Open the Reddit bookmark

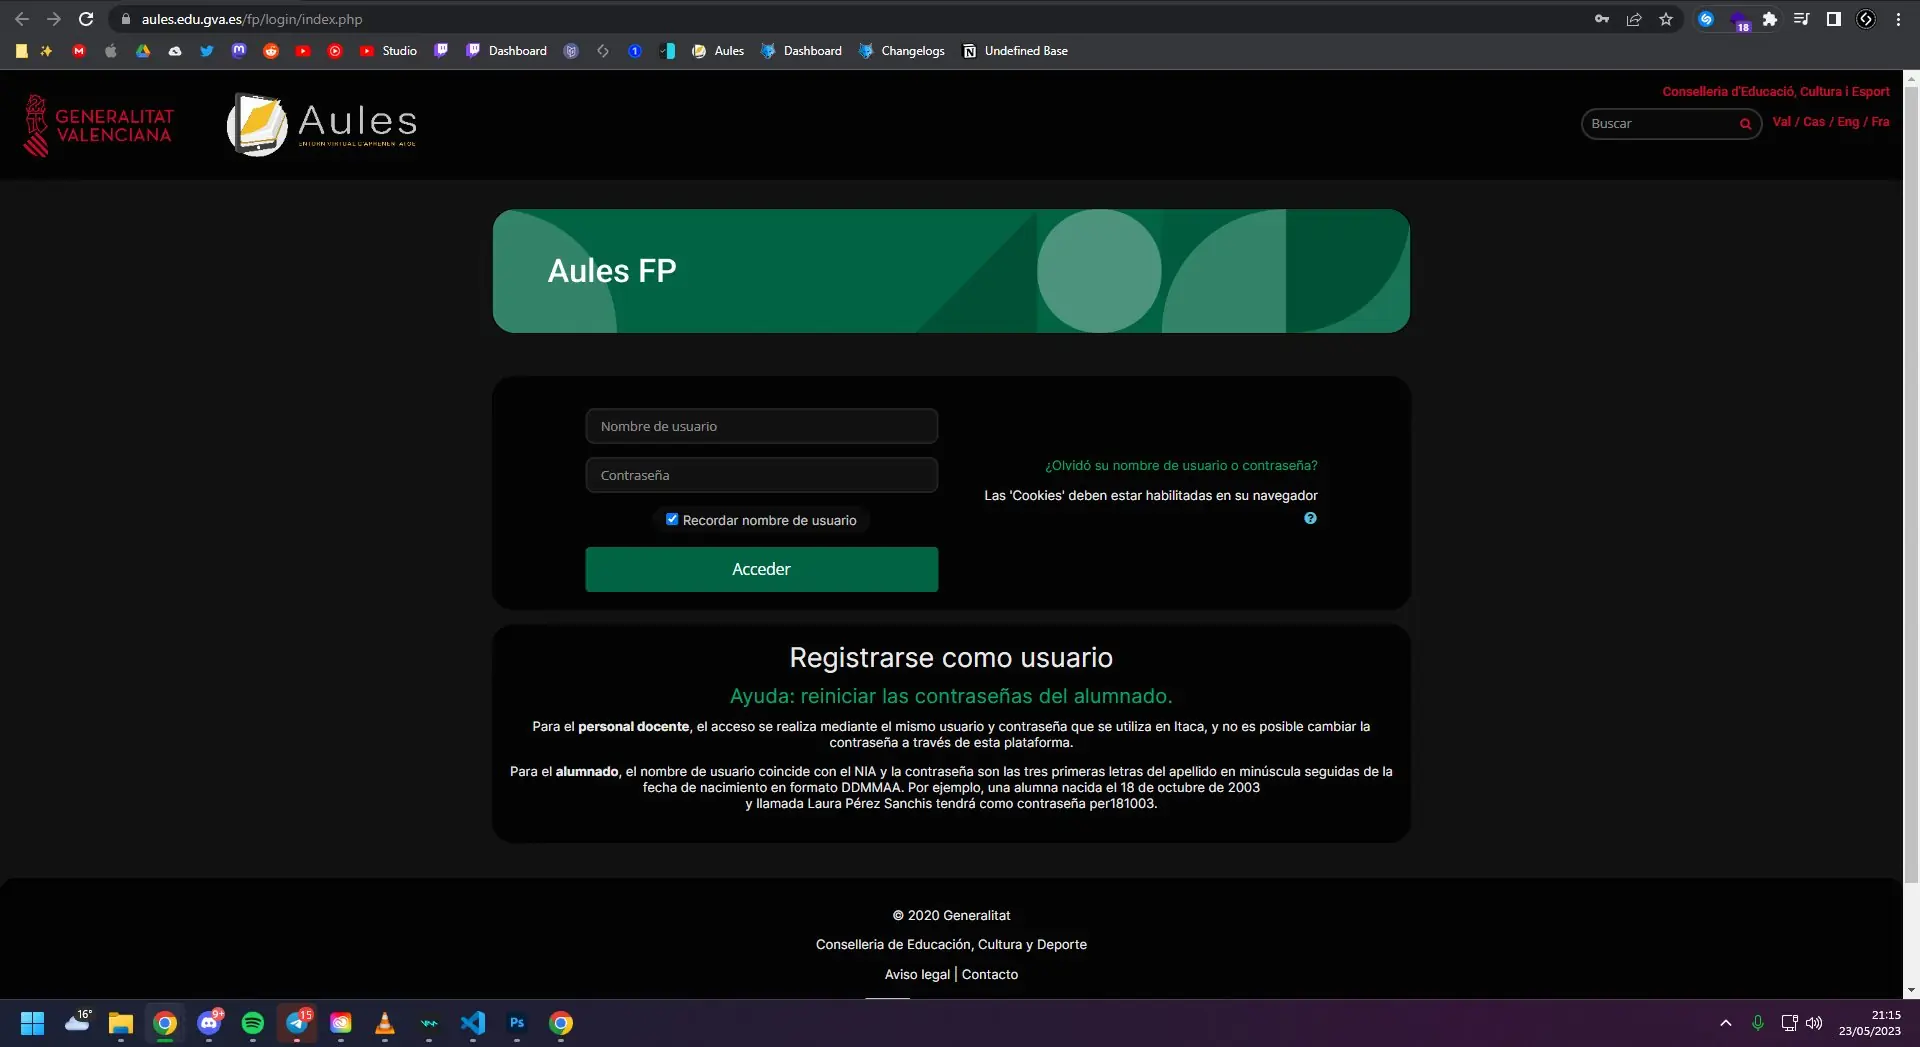coord(271,51)
